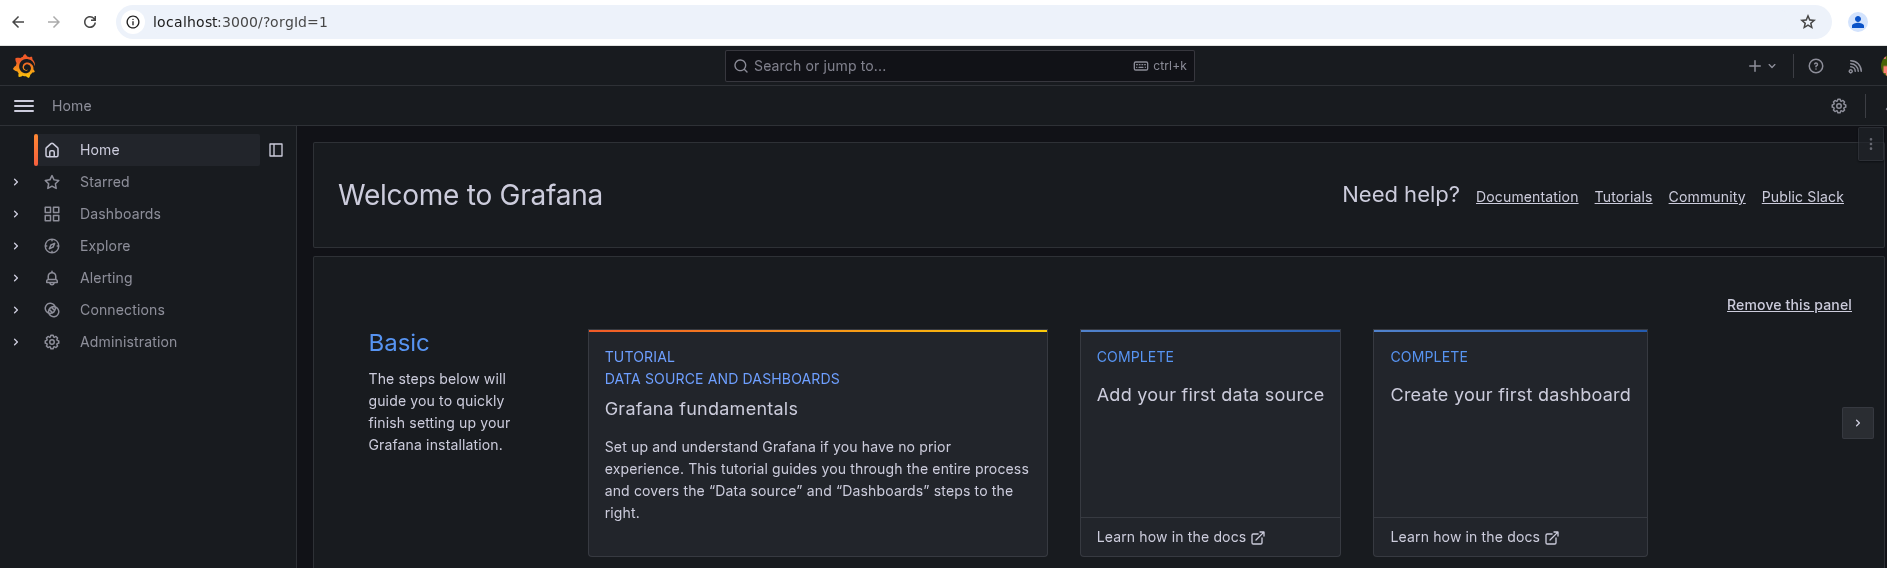
Task: Open the help question mark icon
Action: (x=1816, y=66)
